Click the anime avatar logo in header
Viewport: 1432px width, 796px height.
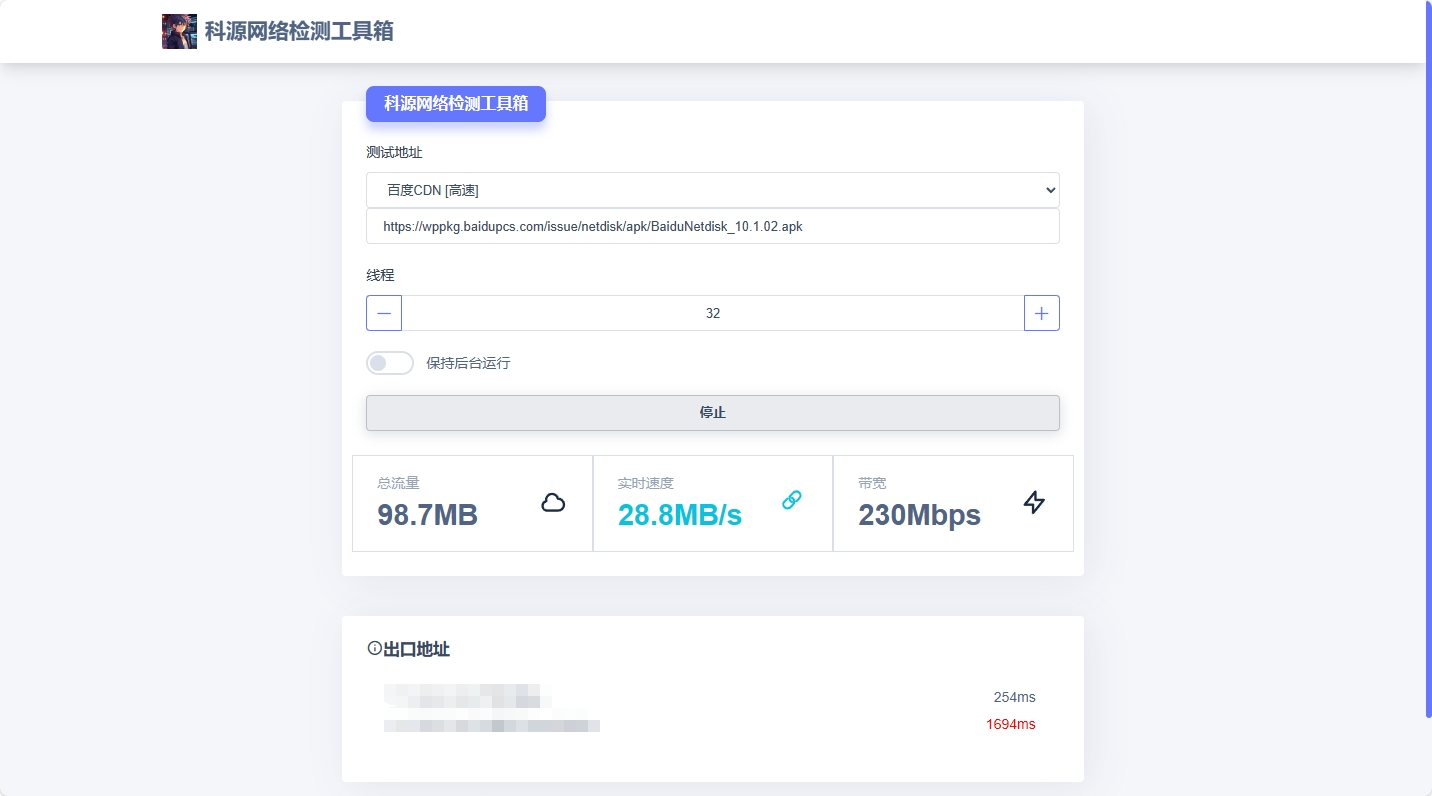point(179,31)
